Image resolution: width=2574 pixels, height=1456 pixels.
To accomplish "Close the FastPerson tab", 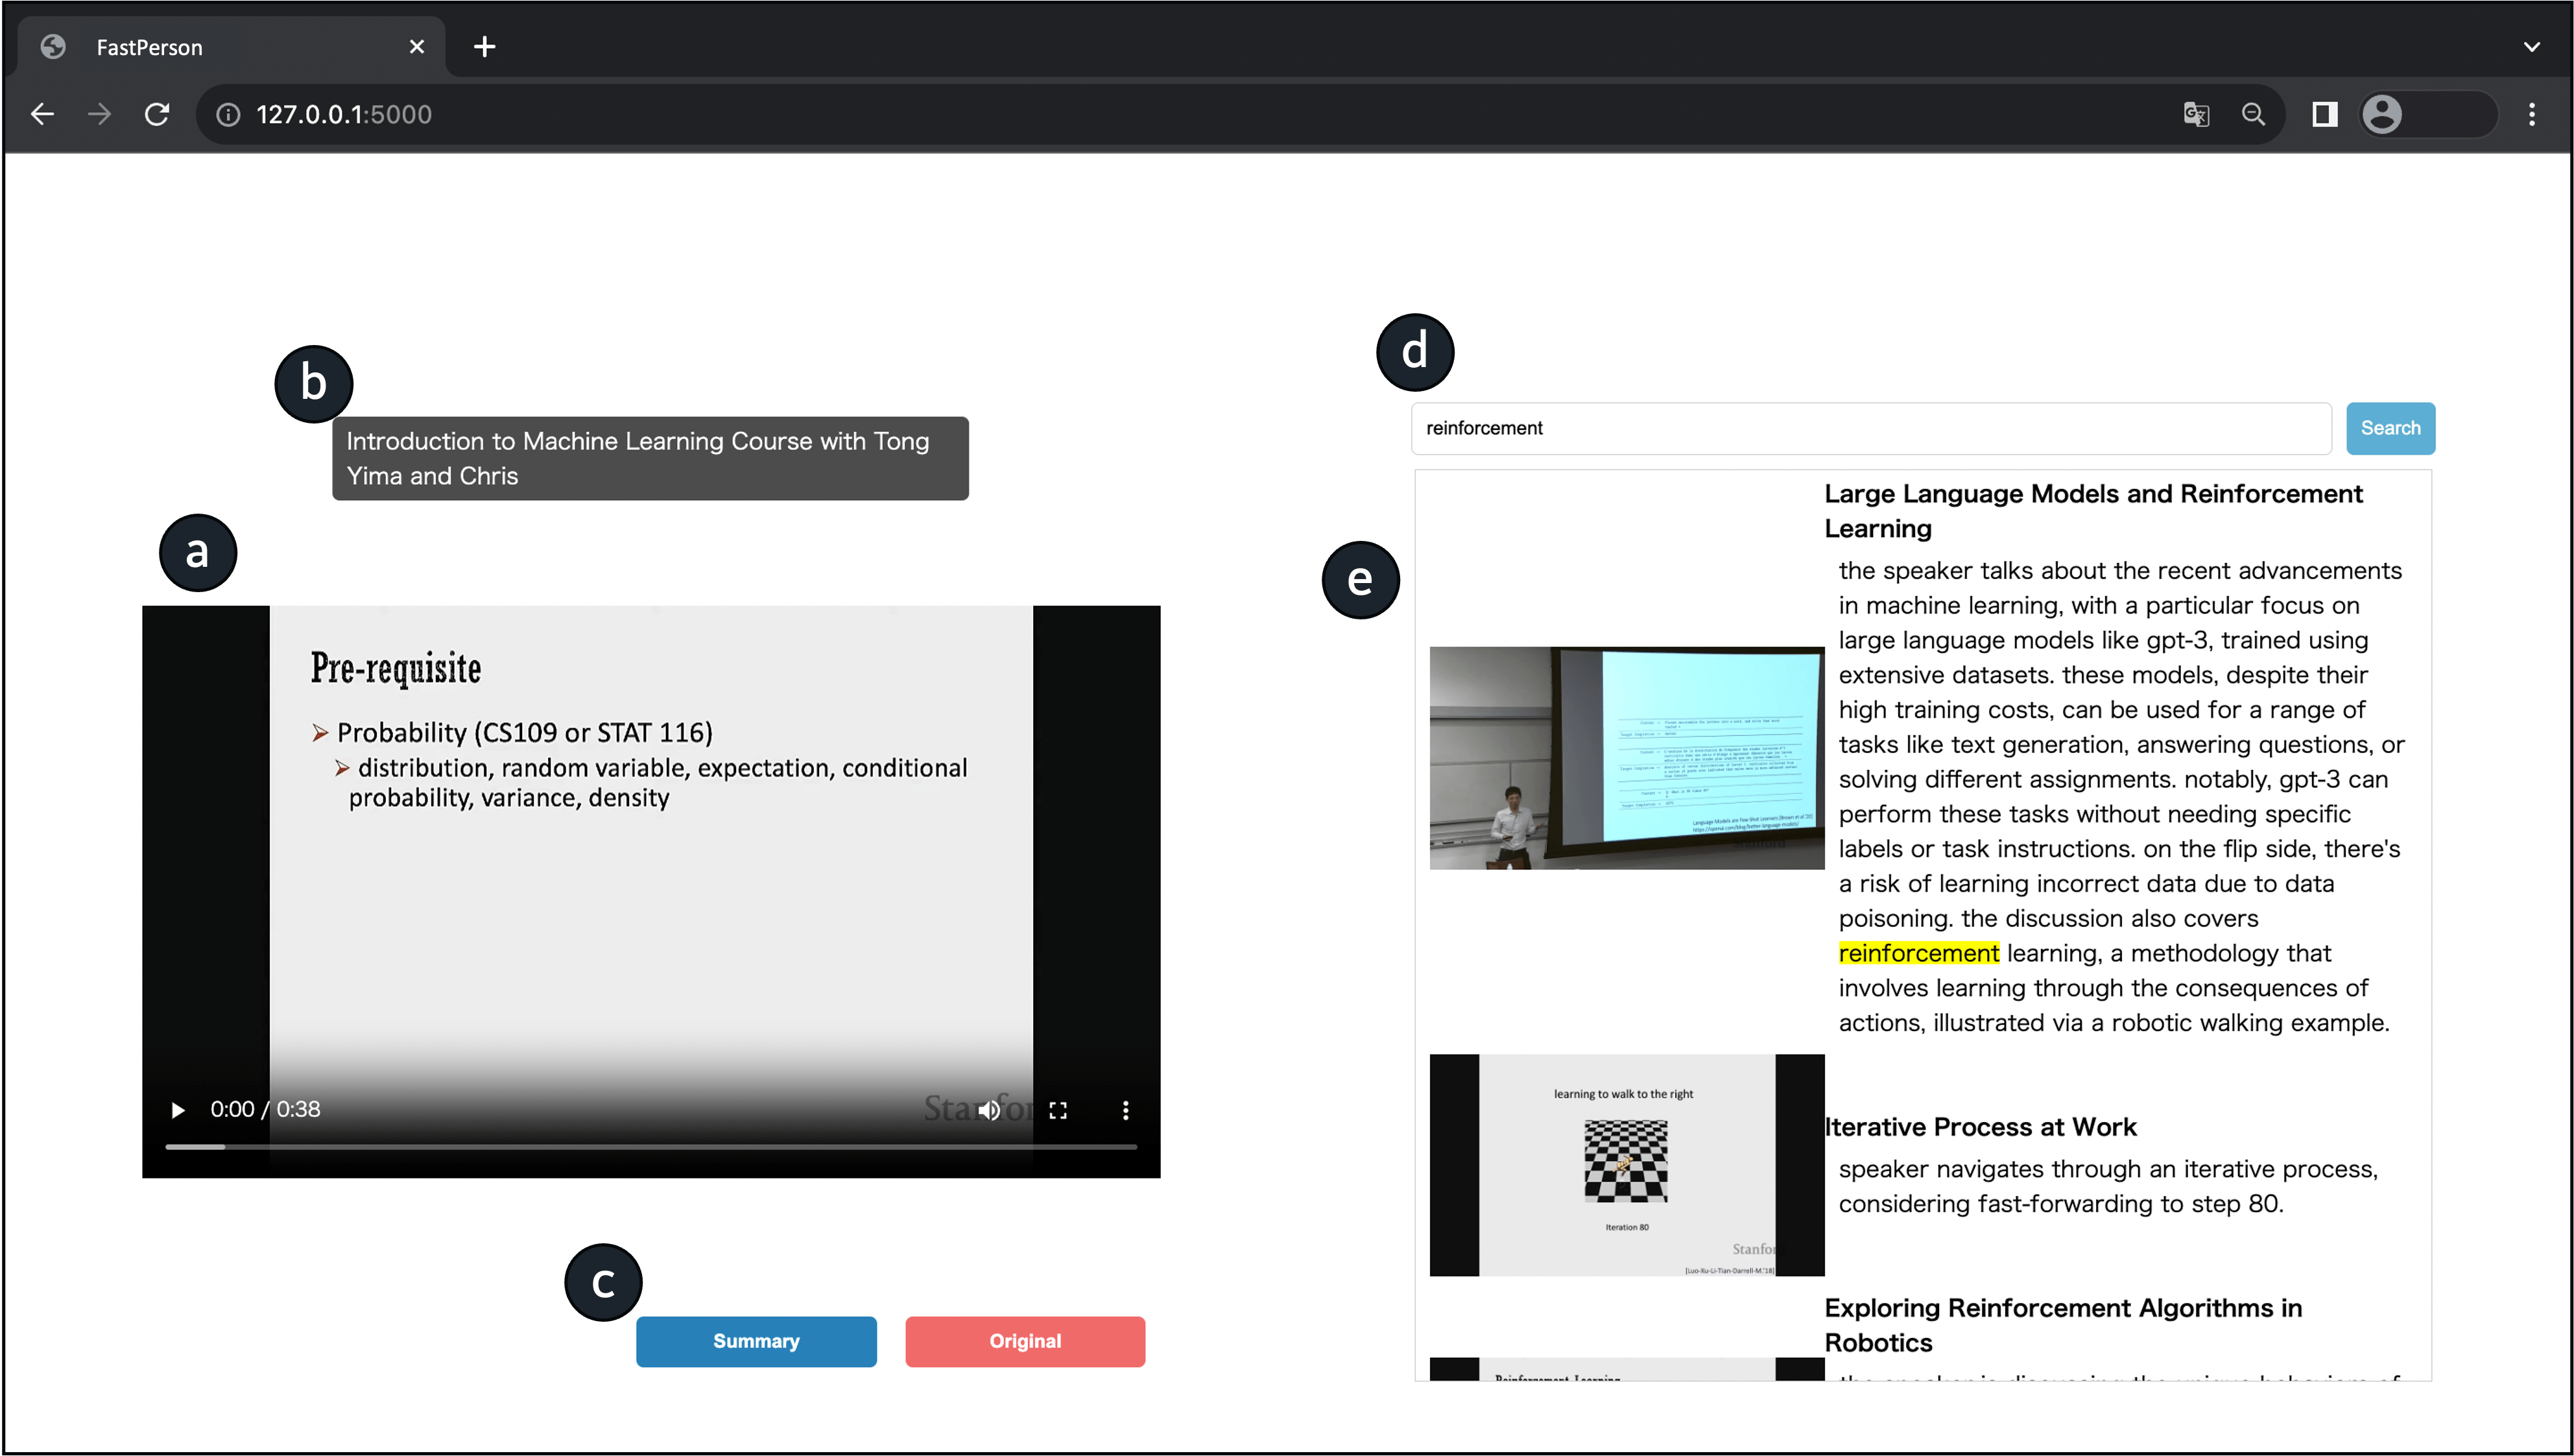I will click(417, 47).
